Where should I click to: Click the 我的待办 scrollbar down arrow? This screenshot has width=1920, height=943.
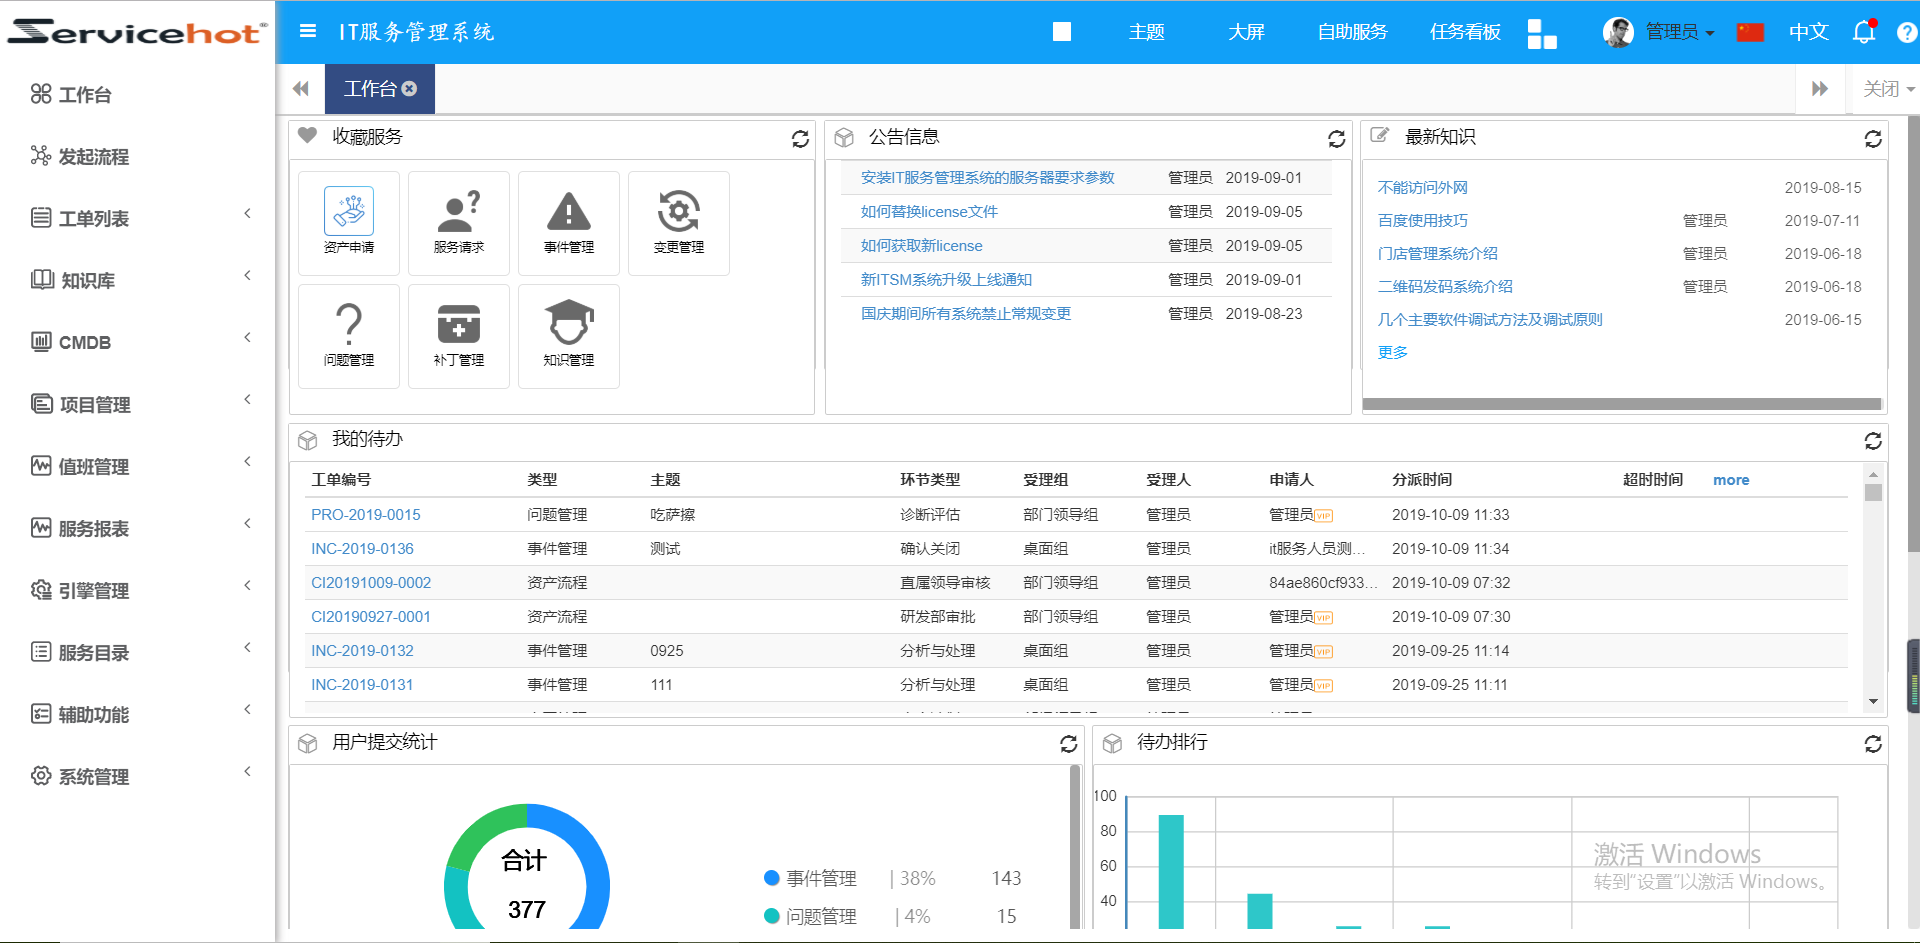pos(1873,702)
